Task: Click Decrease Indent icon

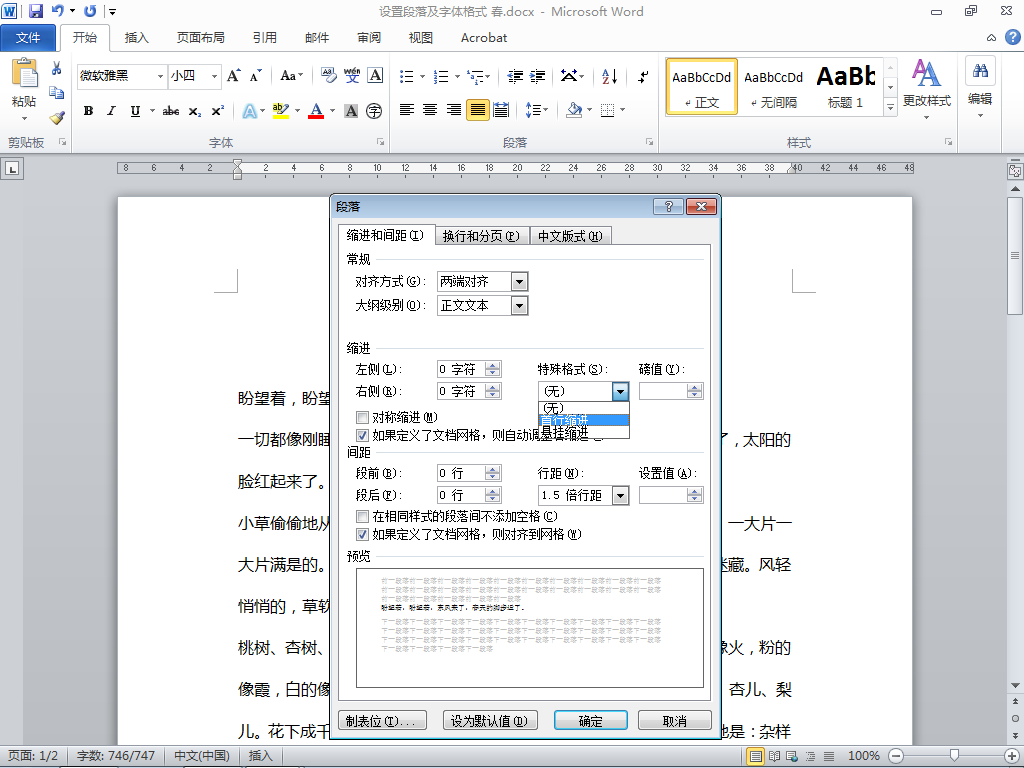Action: pyautogui.click(x=515, y=76)
